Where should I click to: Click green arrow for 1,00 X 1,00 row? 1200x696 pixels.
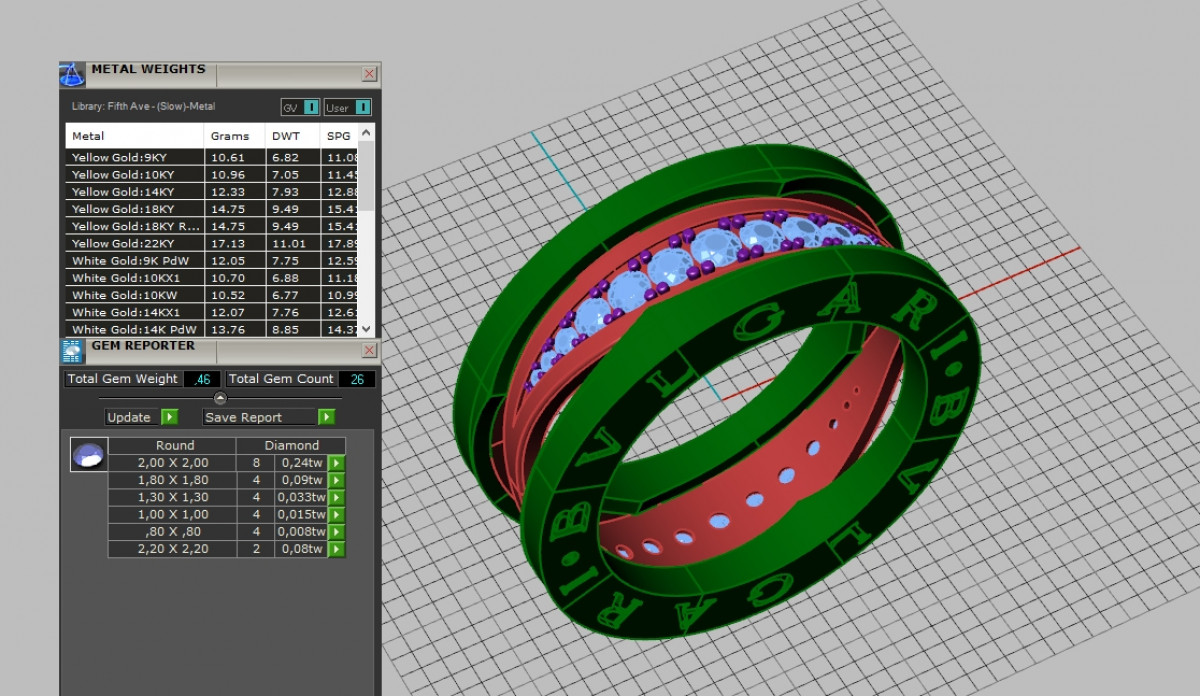coord(337,515)
